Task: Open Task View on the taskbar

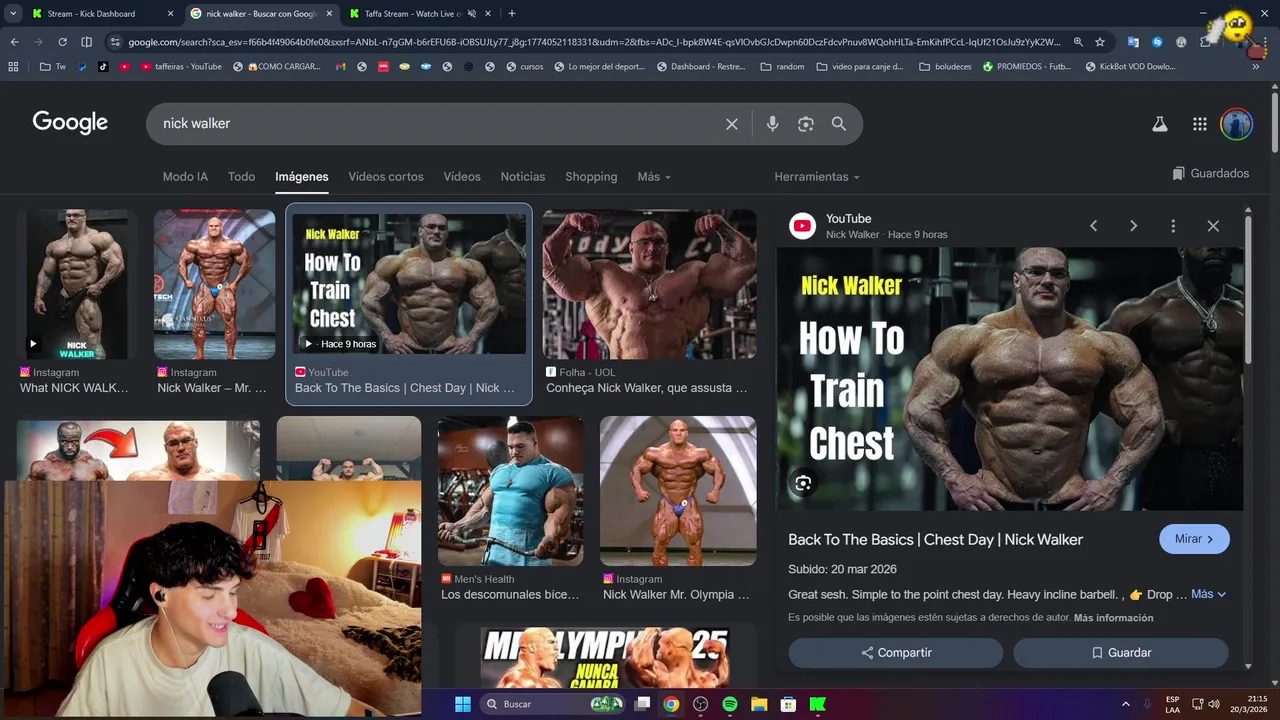Action: 642,704
